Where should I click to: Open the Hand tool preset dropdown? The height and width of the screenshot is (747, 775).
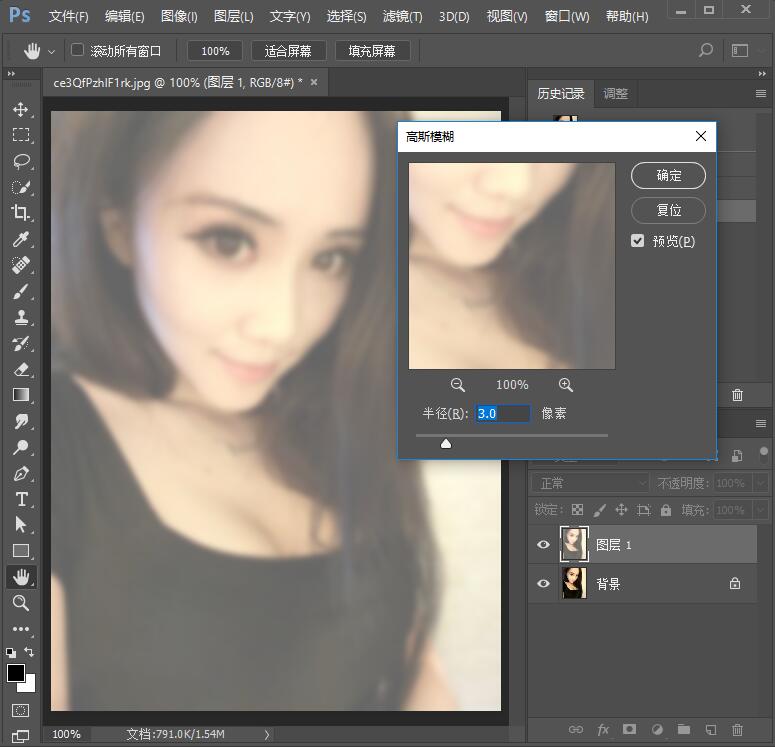click(51, 51)
